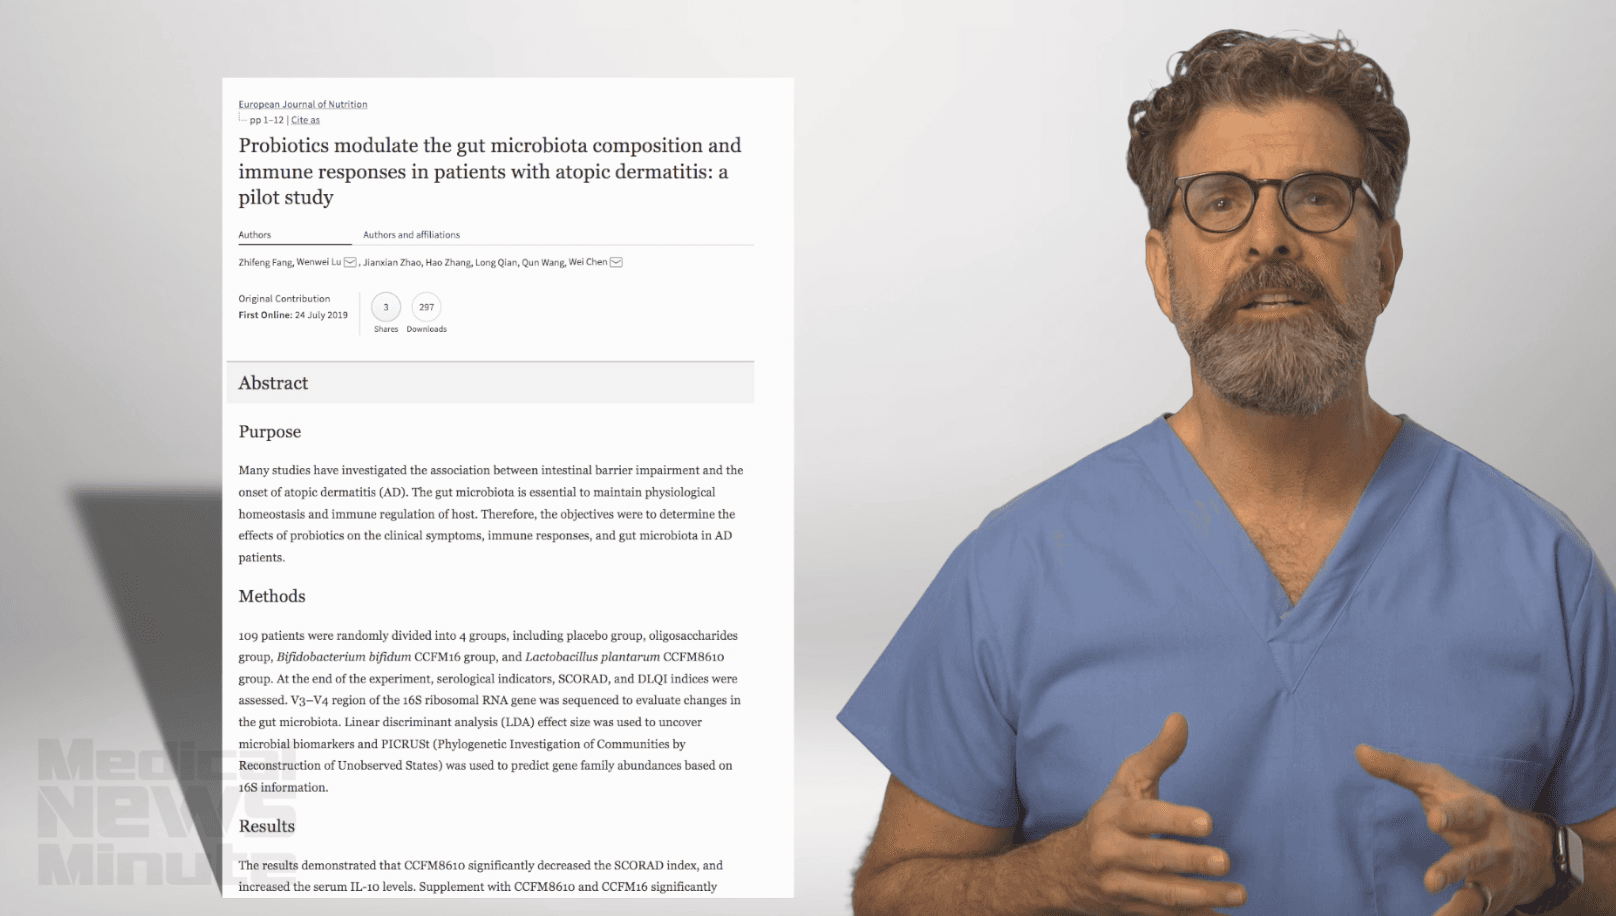Viewport: 1616px width, 916px height.
Task: Click author name Hao Zhang
Action: pos(448,262)
